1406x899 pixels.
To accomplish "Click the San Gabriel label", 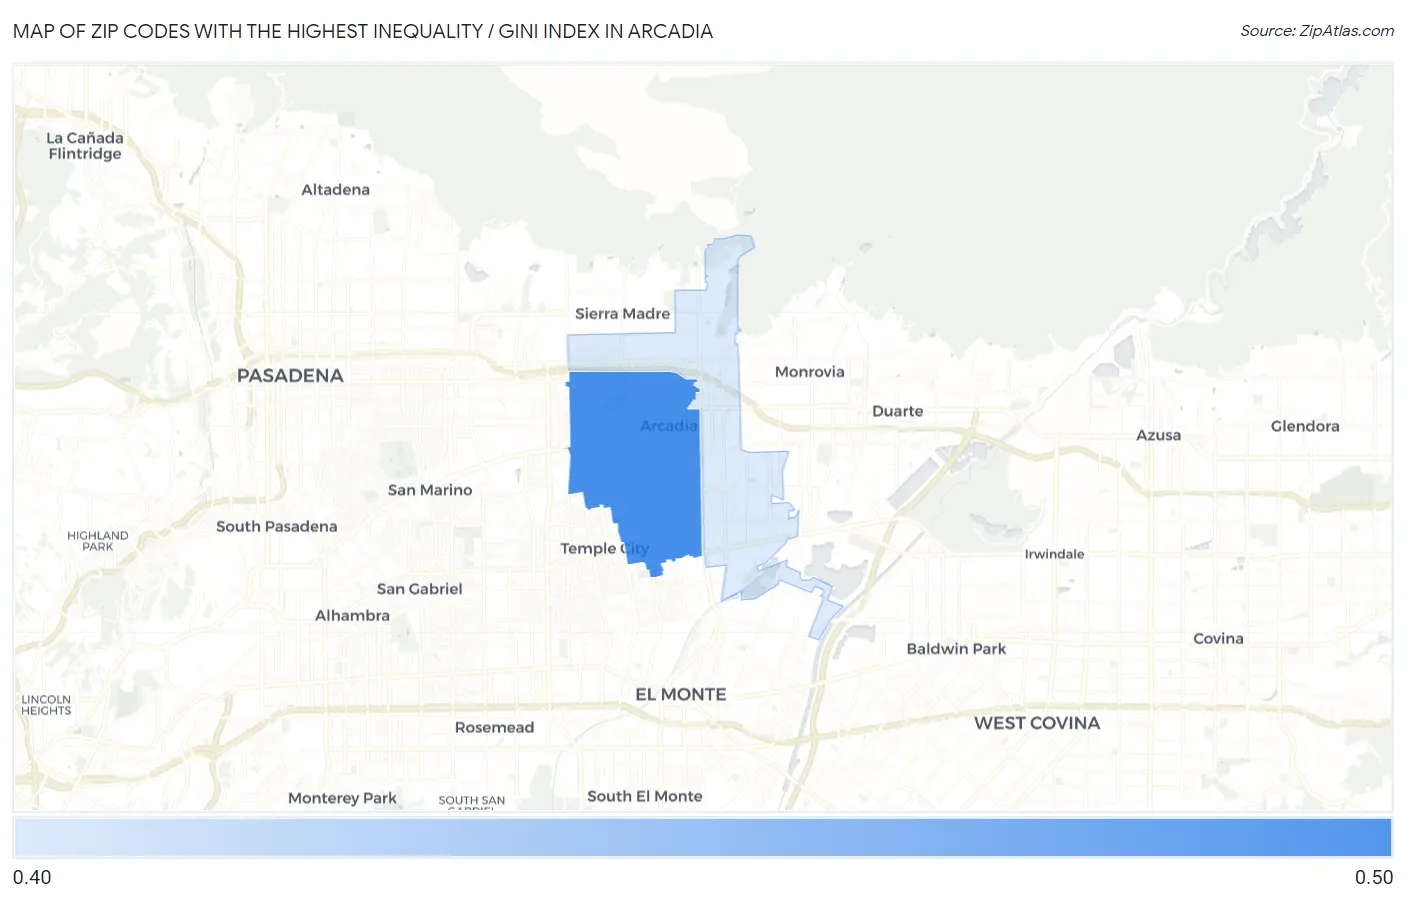I will (x=419, y=589).
